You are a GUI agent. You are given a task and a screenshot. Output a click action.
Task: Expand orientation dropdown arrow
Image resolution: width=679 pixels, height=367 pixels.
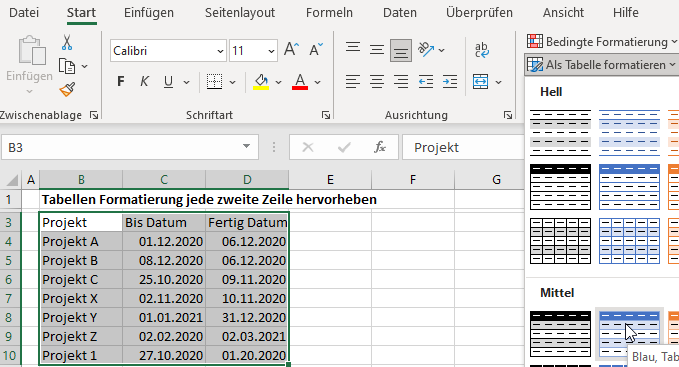[x=441, y=50]
